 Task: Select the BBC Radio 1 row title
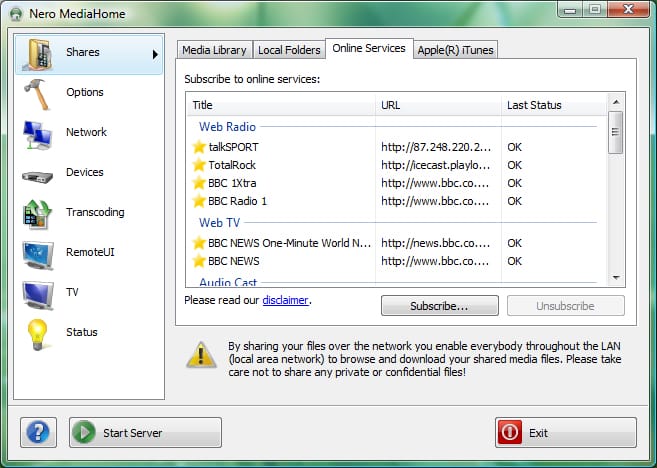click(237, 201)
